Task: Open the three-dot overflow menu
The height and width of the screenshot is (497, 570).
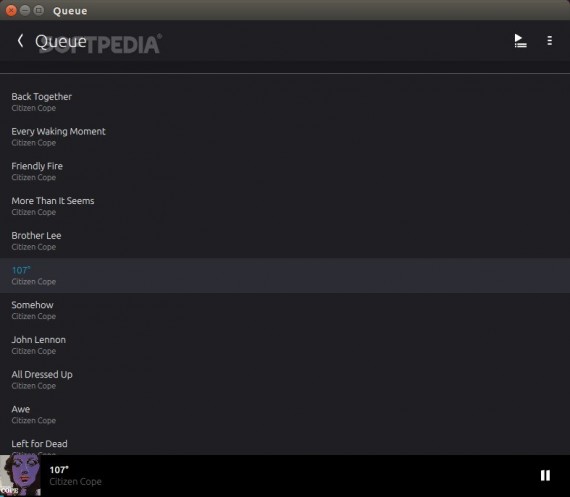Action: click(x=549, y=40)
